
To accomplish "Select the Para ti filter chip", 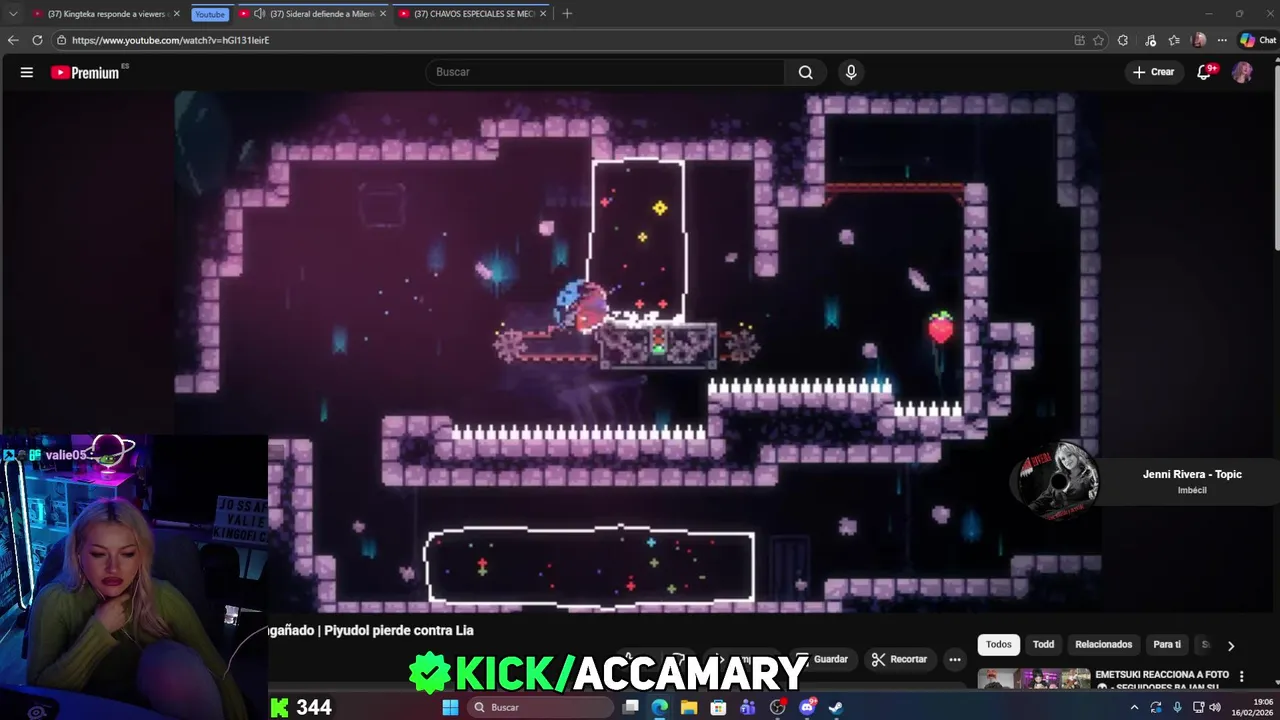I will [x=1167, y=645].
